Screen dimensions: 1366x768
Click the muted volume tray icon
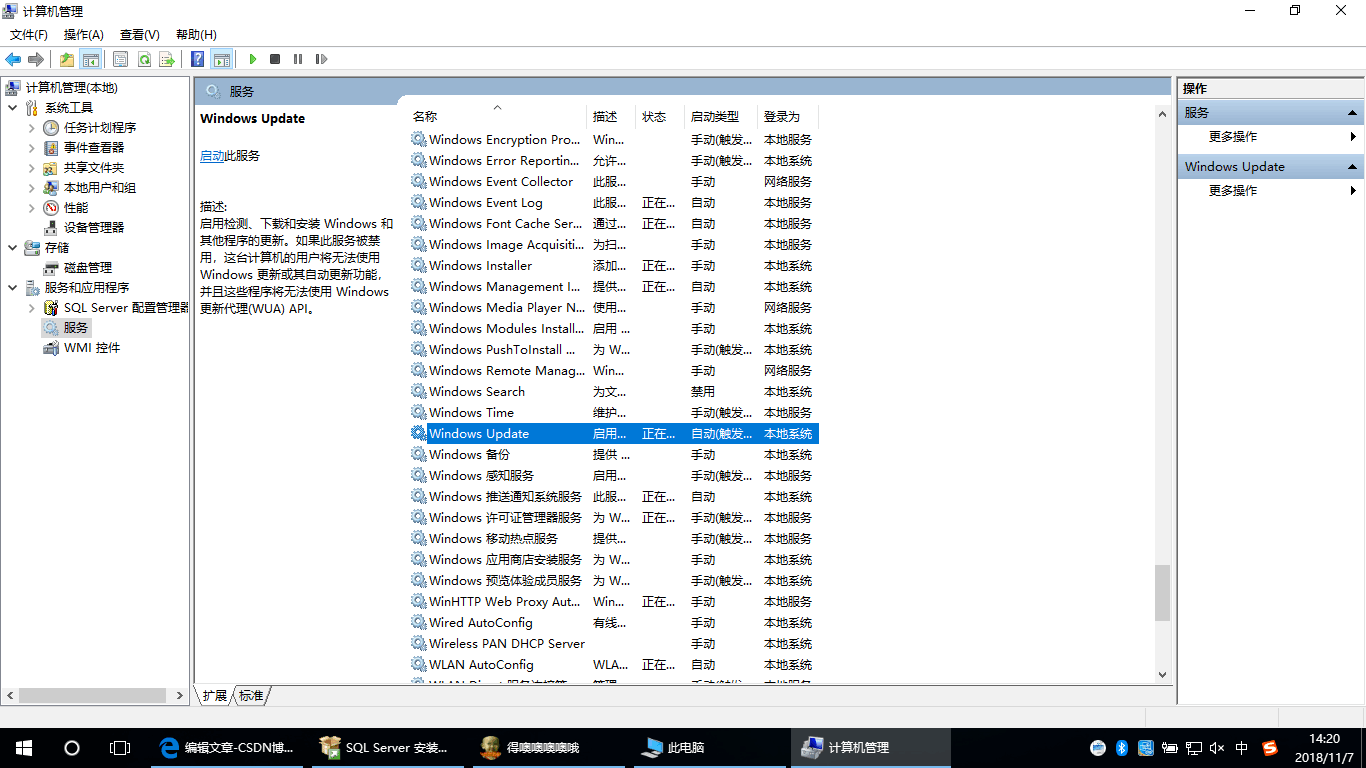click(1217, 748)
